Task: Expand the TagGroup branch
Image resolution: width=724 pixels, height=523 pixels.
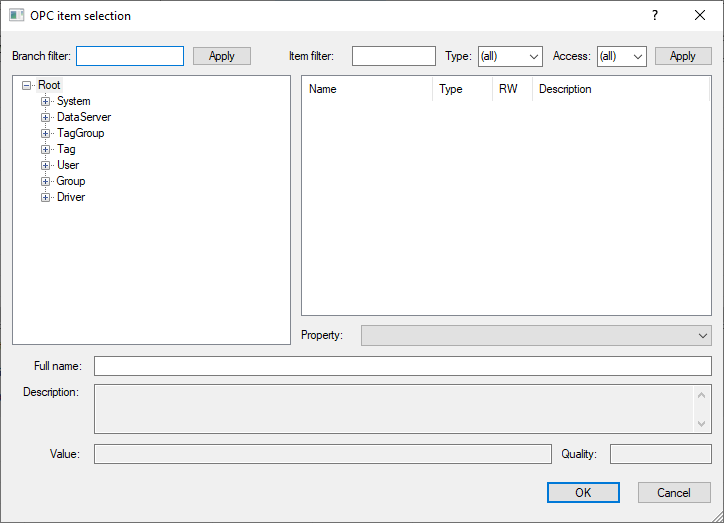Action: click(x=45, y=133)
